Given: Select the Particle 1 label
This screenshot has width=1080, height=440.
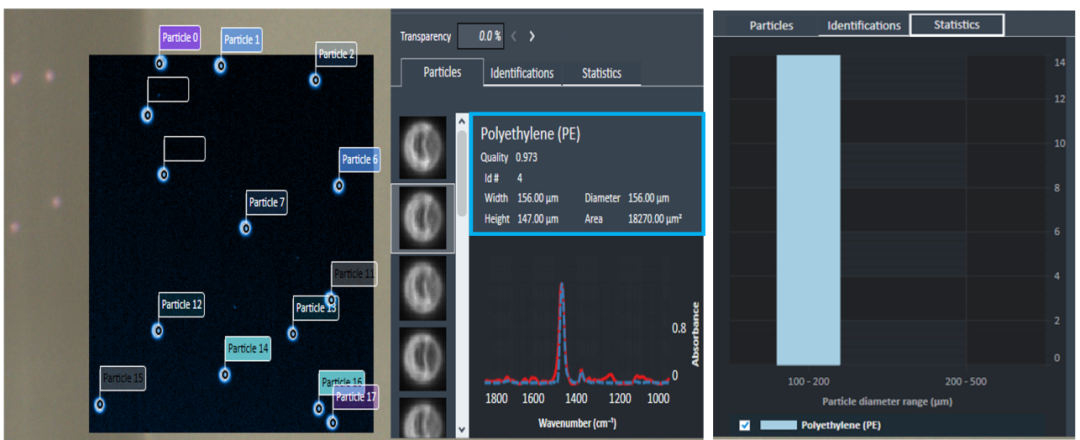Looking at the screenshot, I should coord(241,41).
